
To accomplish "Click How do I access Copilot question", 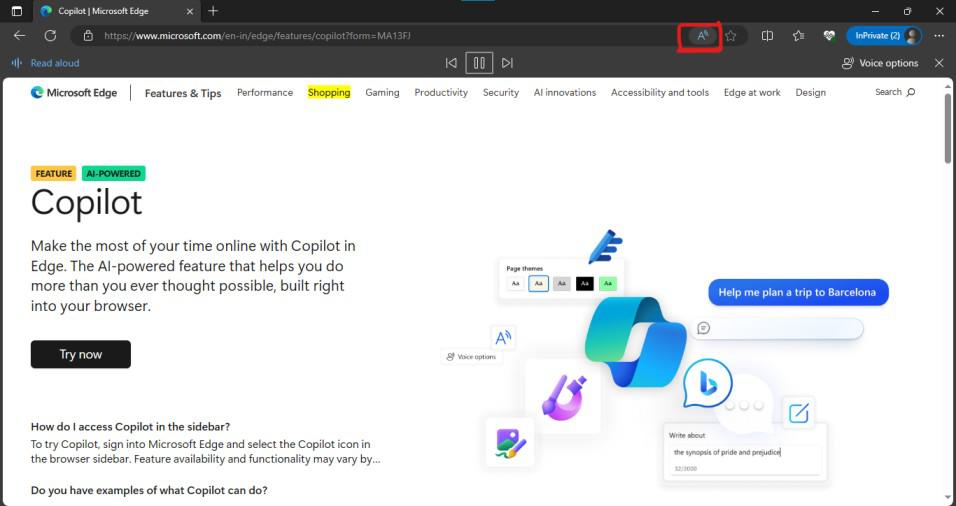I will pyautogui.click(x=130, y=427).
